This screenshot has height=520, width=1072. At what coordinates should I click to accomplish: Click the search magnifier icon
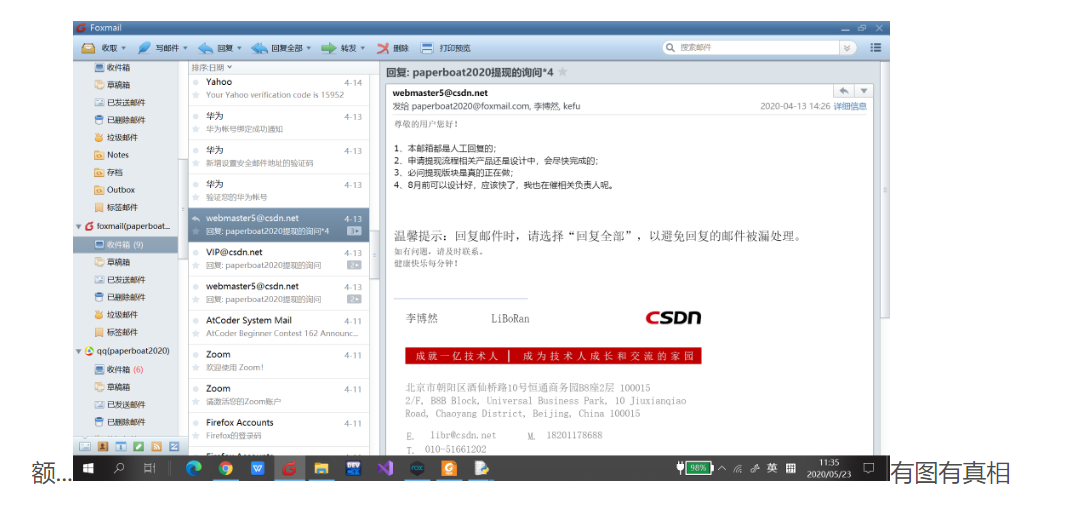click(x=671, y=48)
